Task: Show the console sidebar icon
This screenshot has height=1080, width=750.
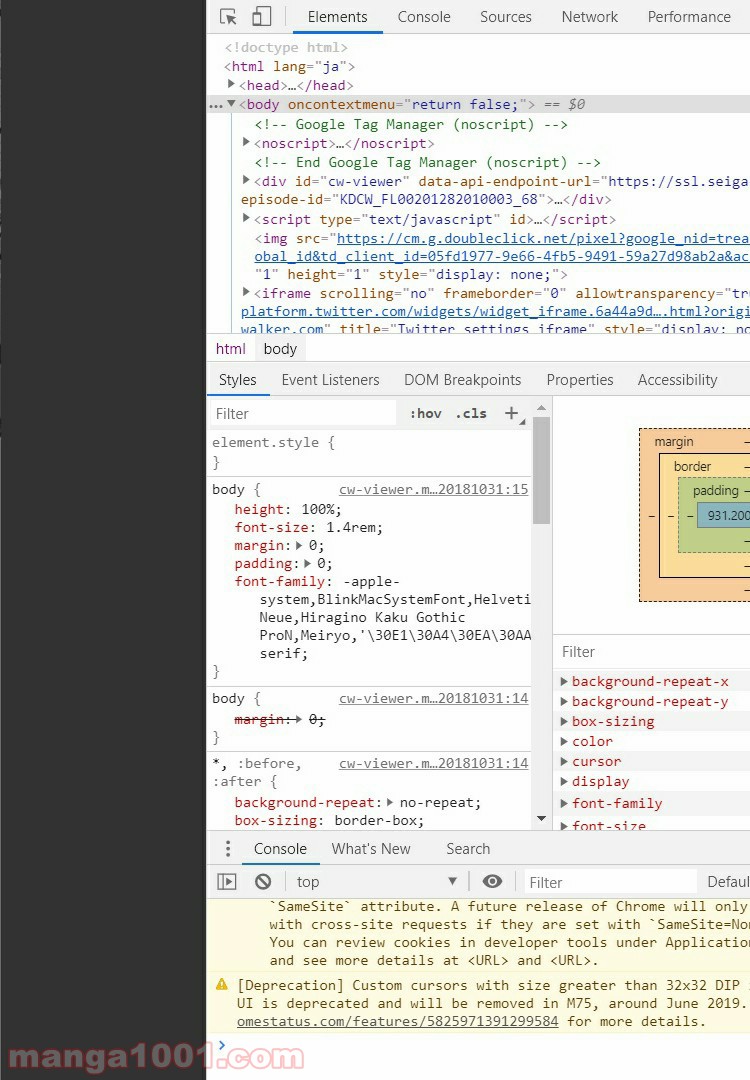Action: point(227,882)
